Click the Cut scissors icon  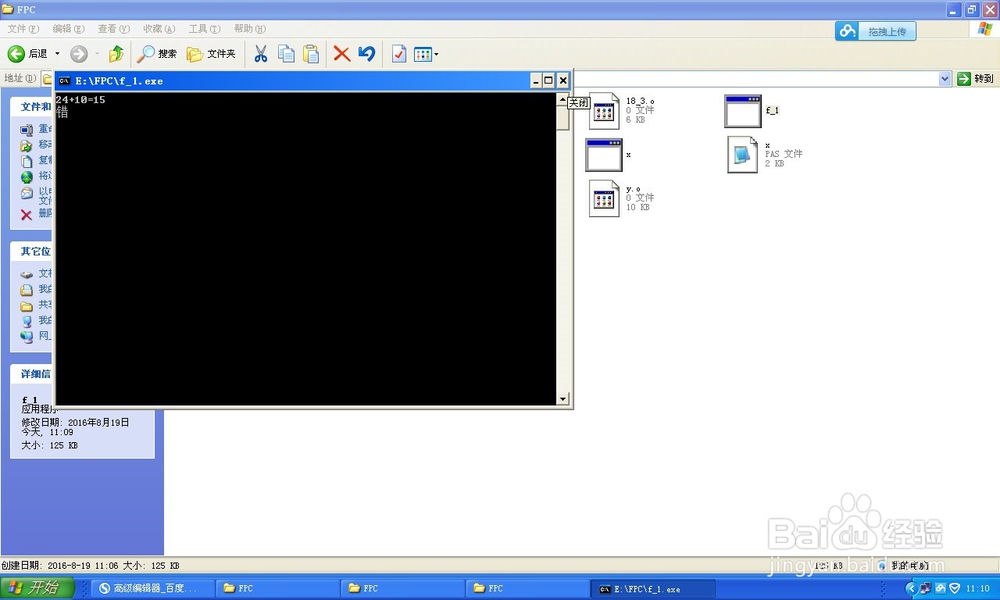coord(260,54)
